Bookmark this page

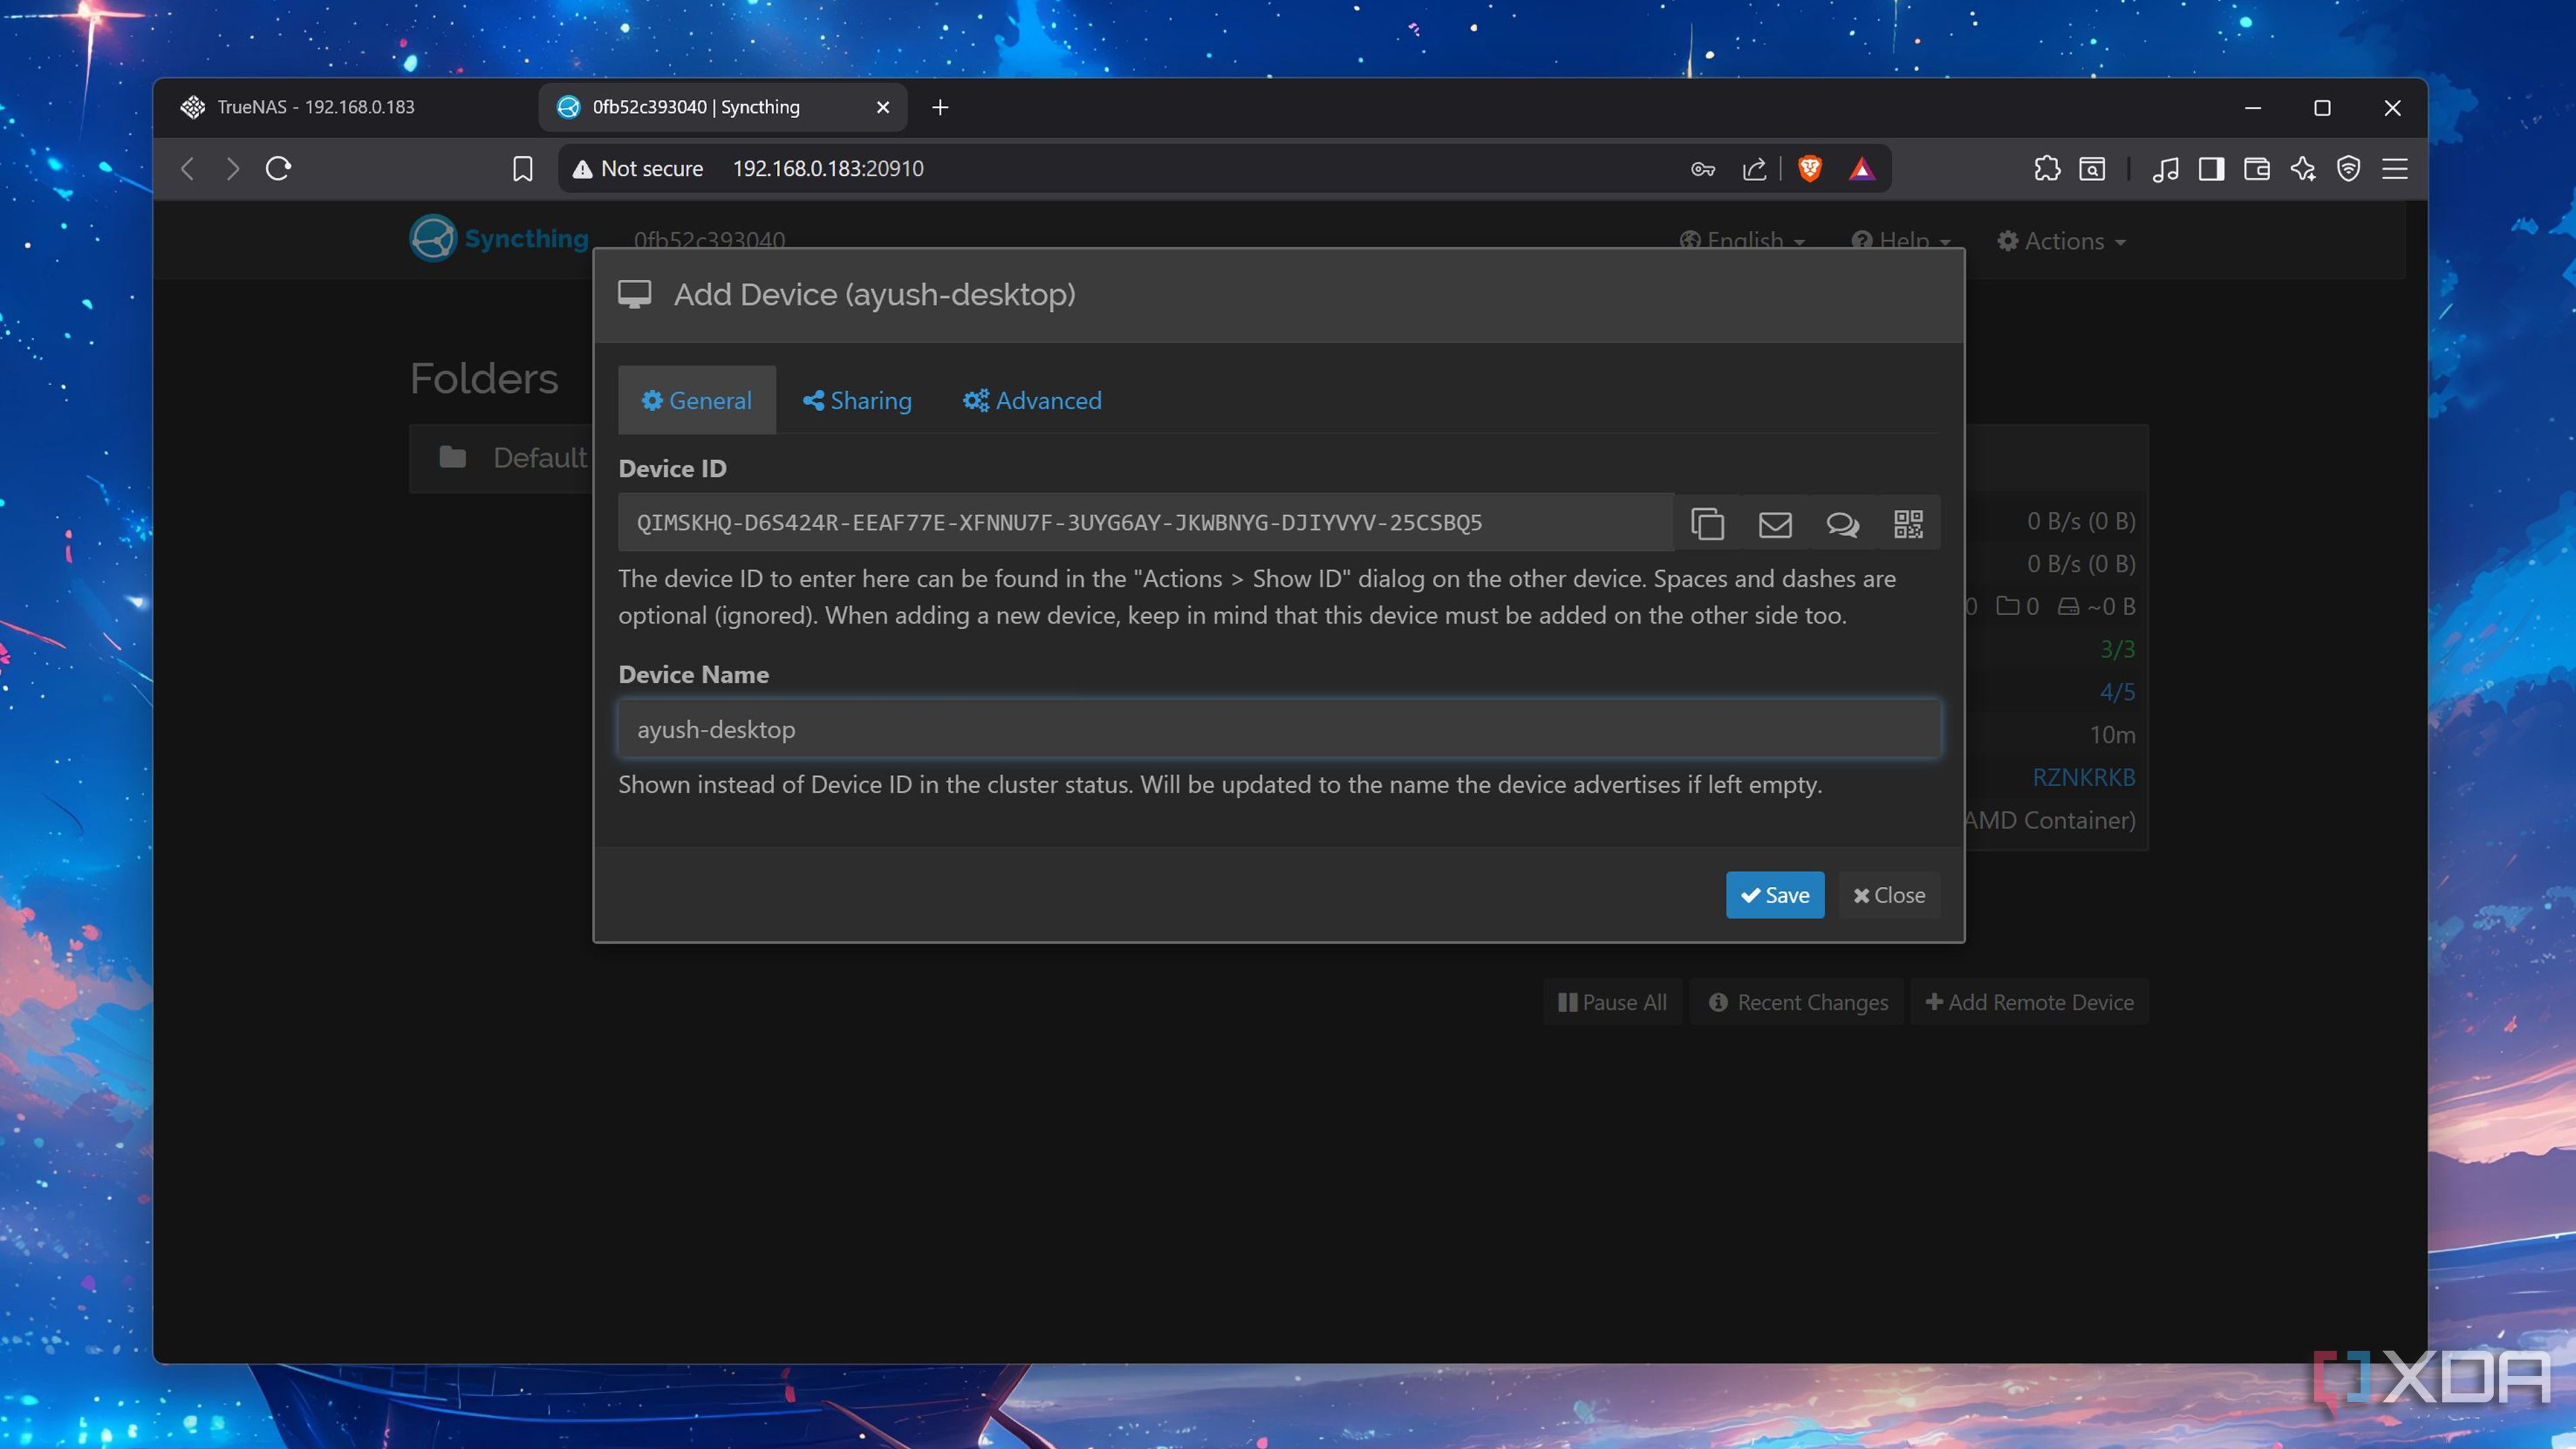pos(522,169)
